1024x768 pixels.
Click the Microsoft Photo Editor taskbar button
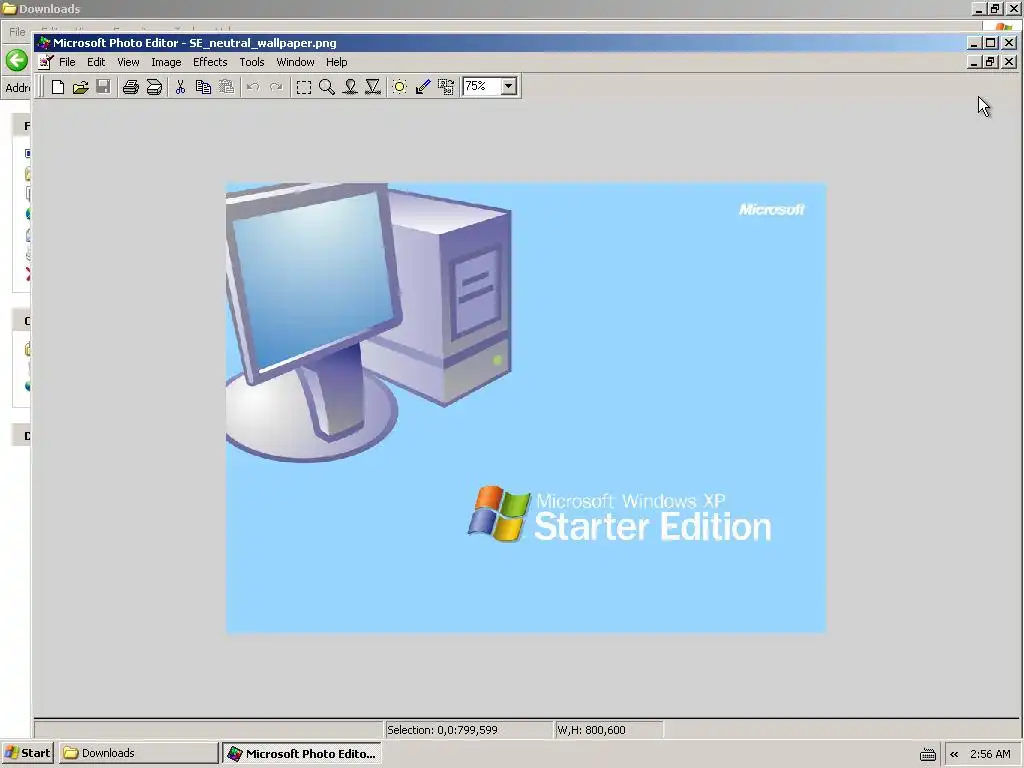coord(302,753)
